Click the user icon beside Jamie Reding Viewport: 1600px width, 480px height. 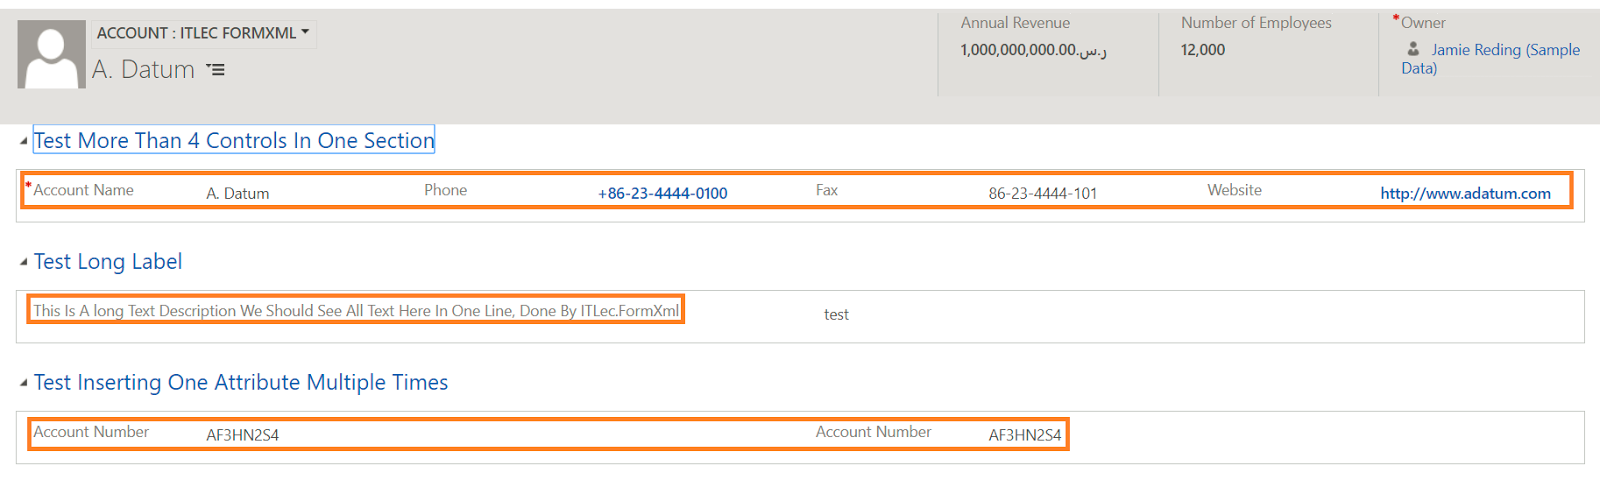tap(1413, 49)
